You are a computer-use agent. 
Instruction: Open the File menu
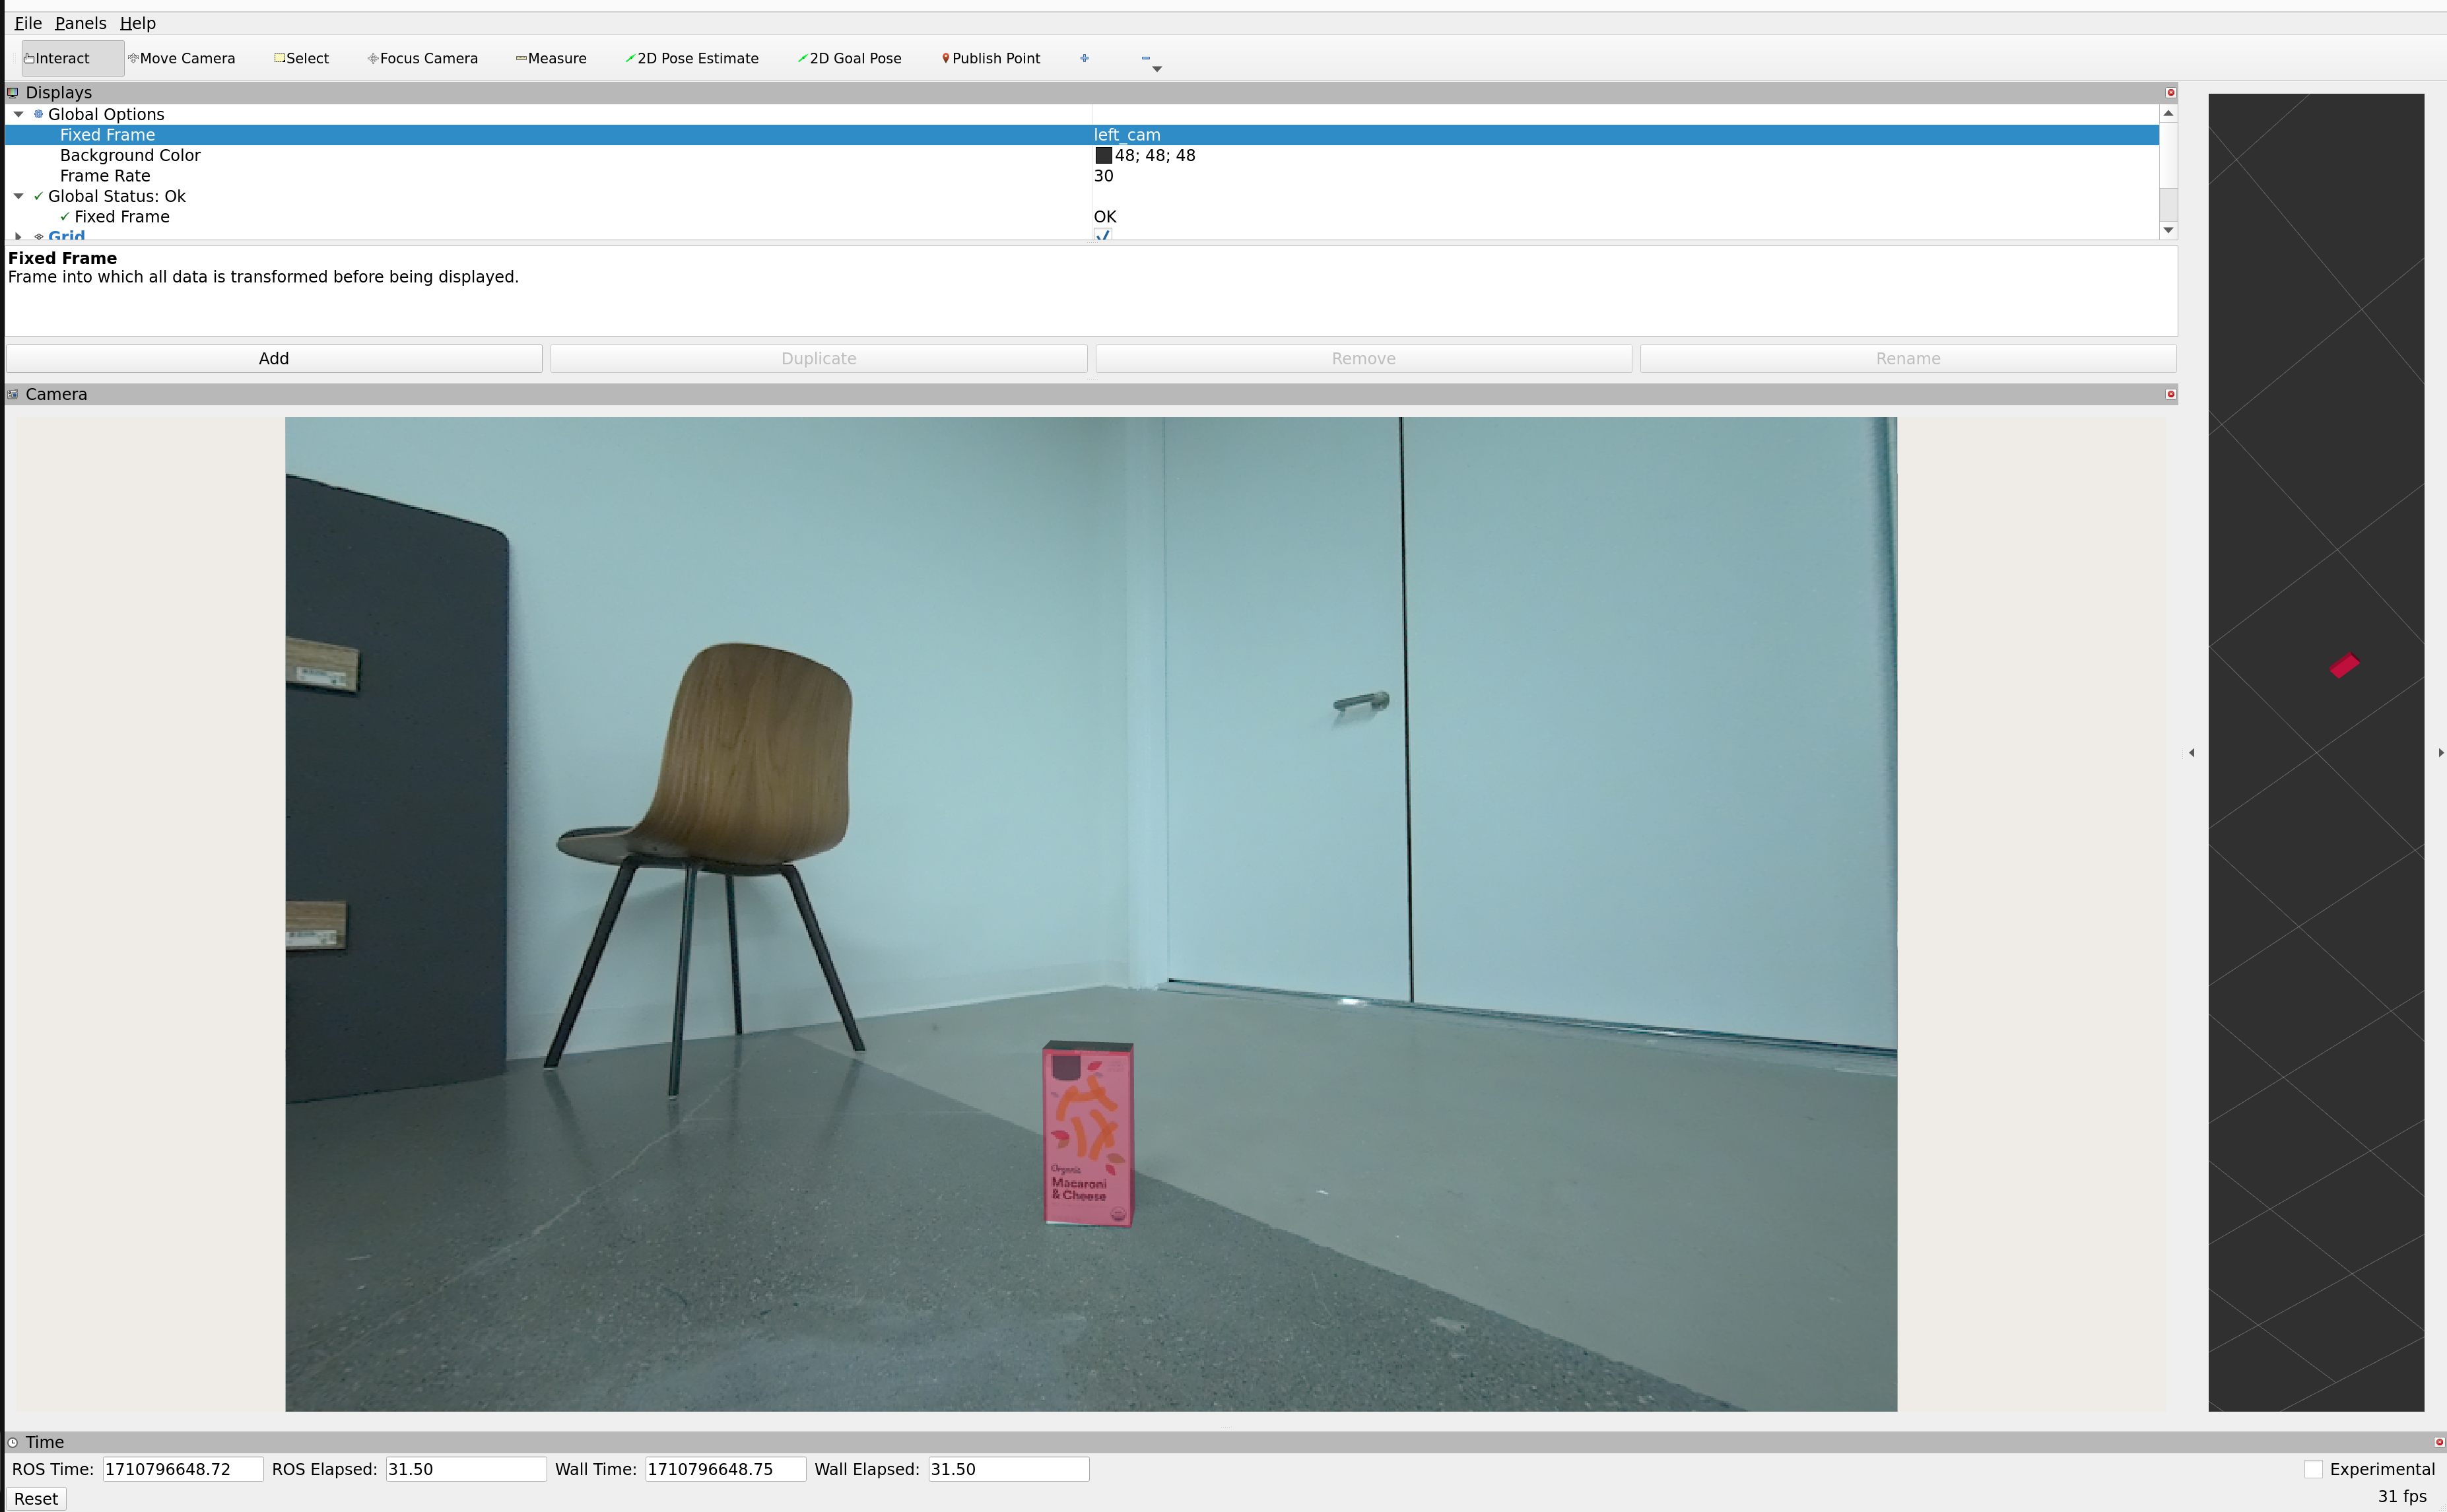click(x=28, y=23)
